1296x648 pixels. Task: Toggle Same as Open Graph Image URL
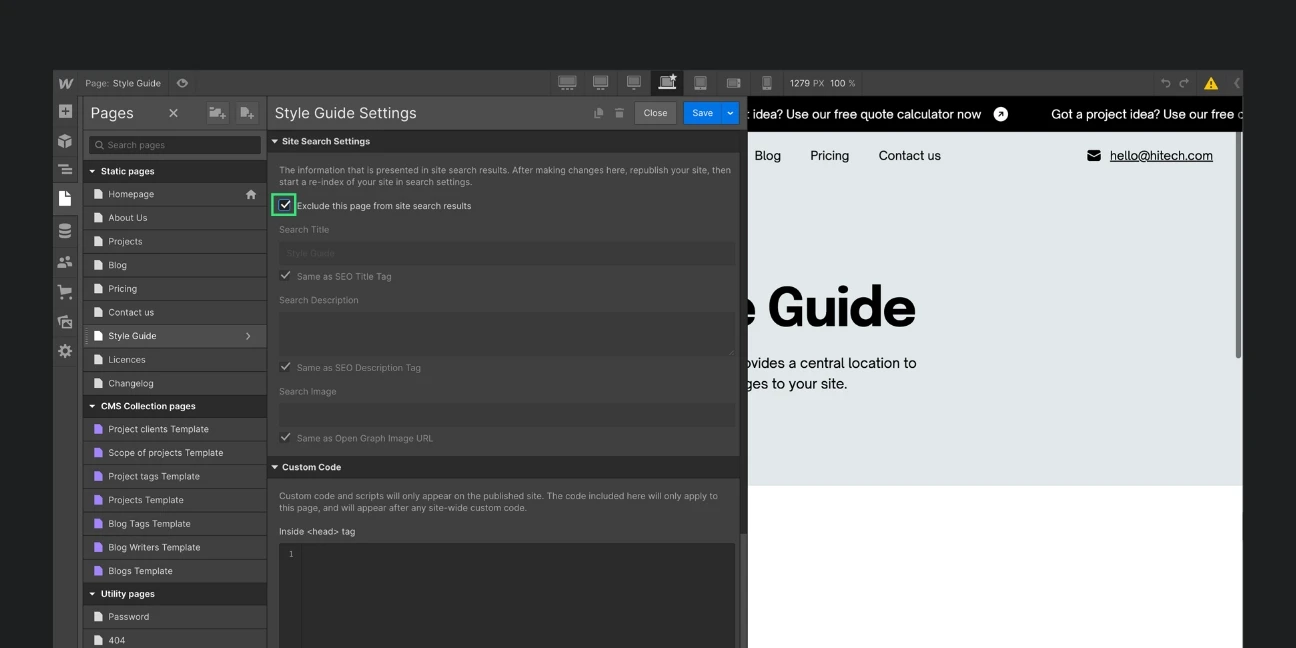(285, 437)
